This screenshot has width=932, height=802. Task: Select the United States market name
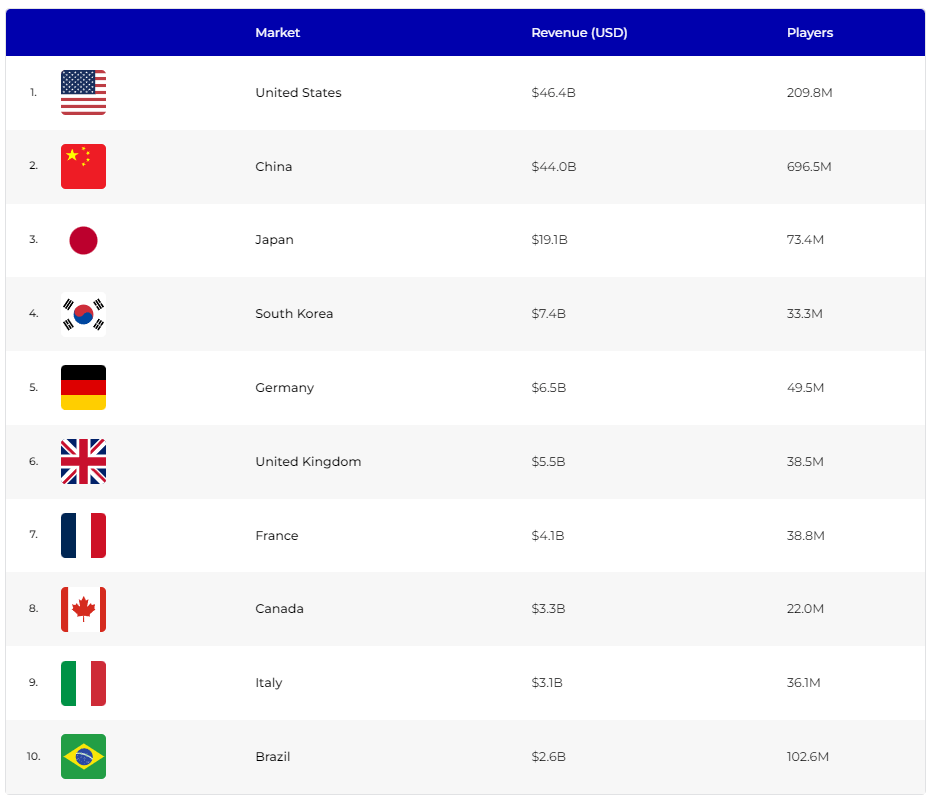pyautogui.click(x=298, y=93)
